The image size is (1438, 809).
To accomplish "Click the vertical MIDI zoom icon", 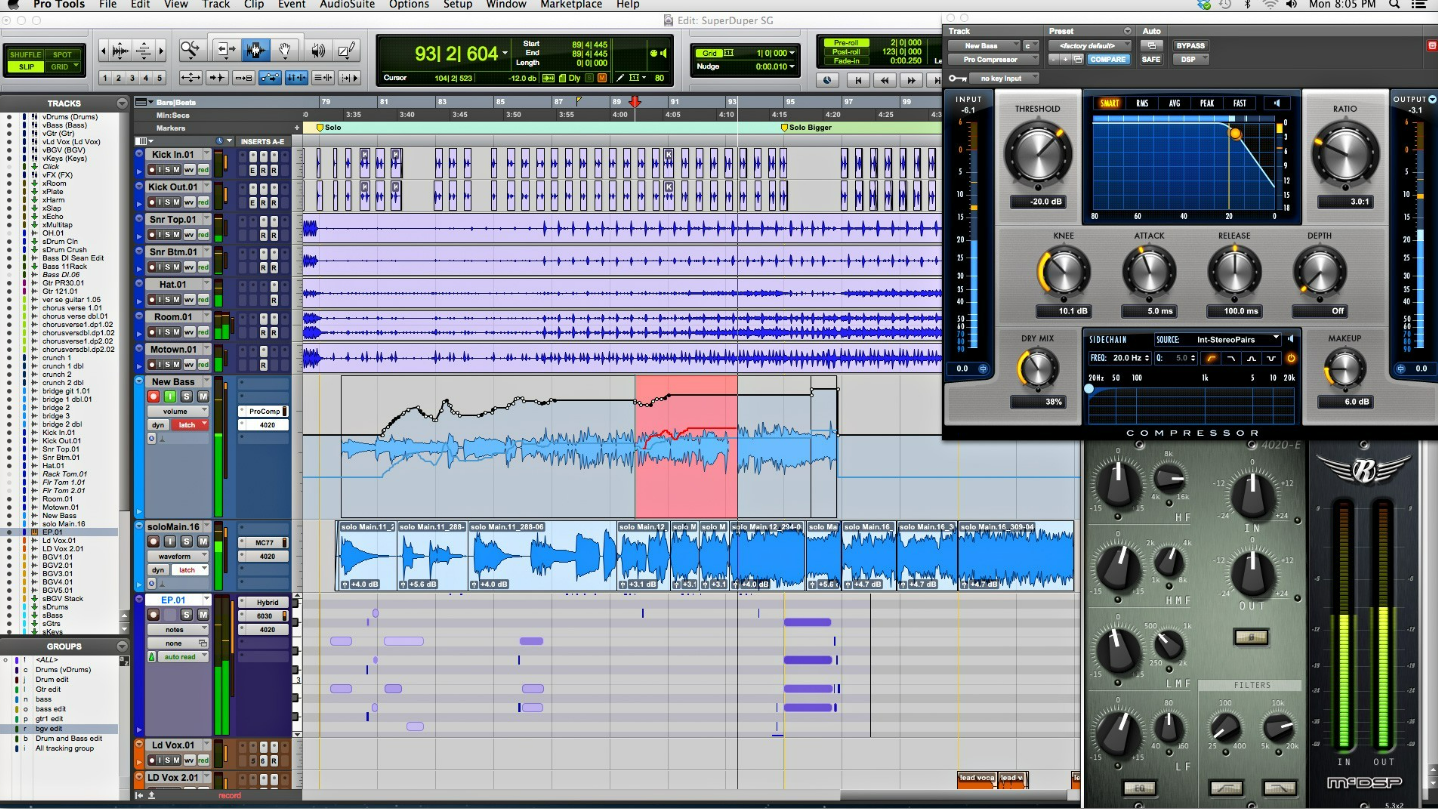I will (144, 50).
